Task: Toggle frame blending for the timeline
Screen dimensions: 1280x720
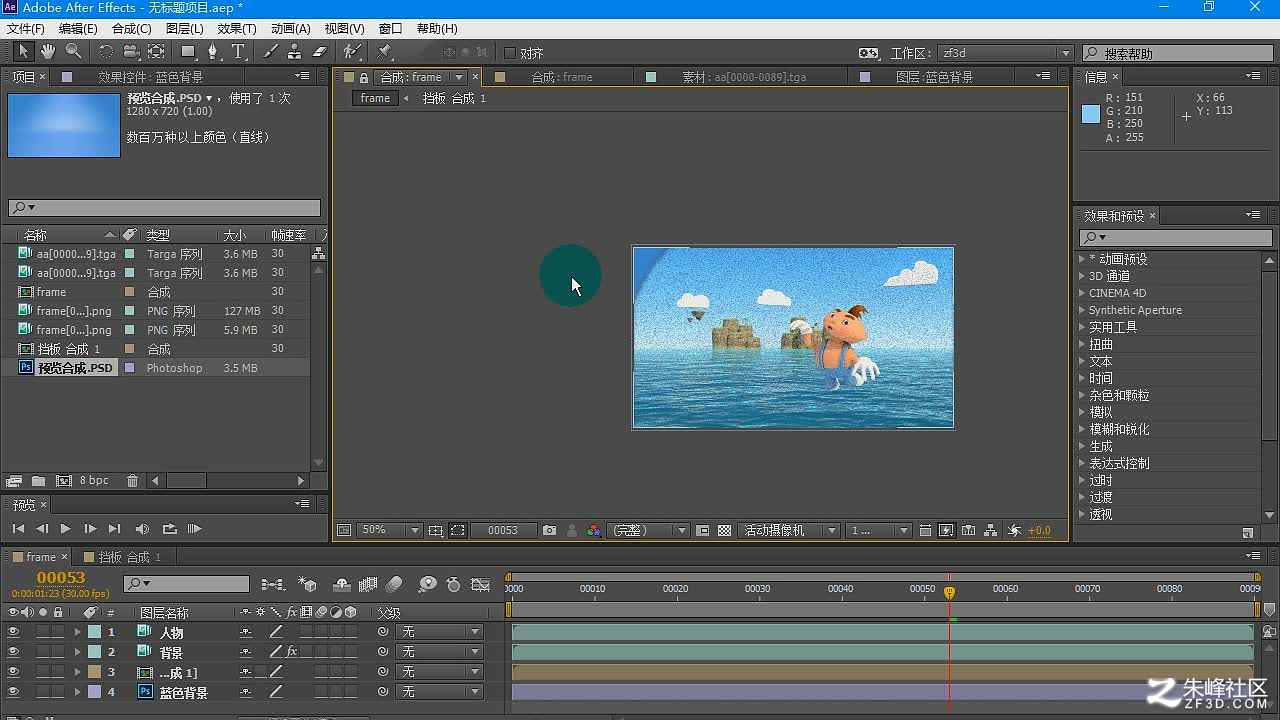Action: pos(367,584)
